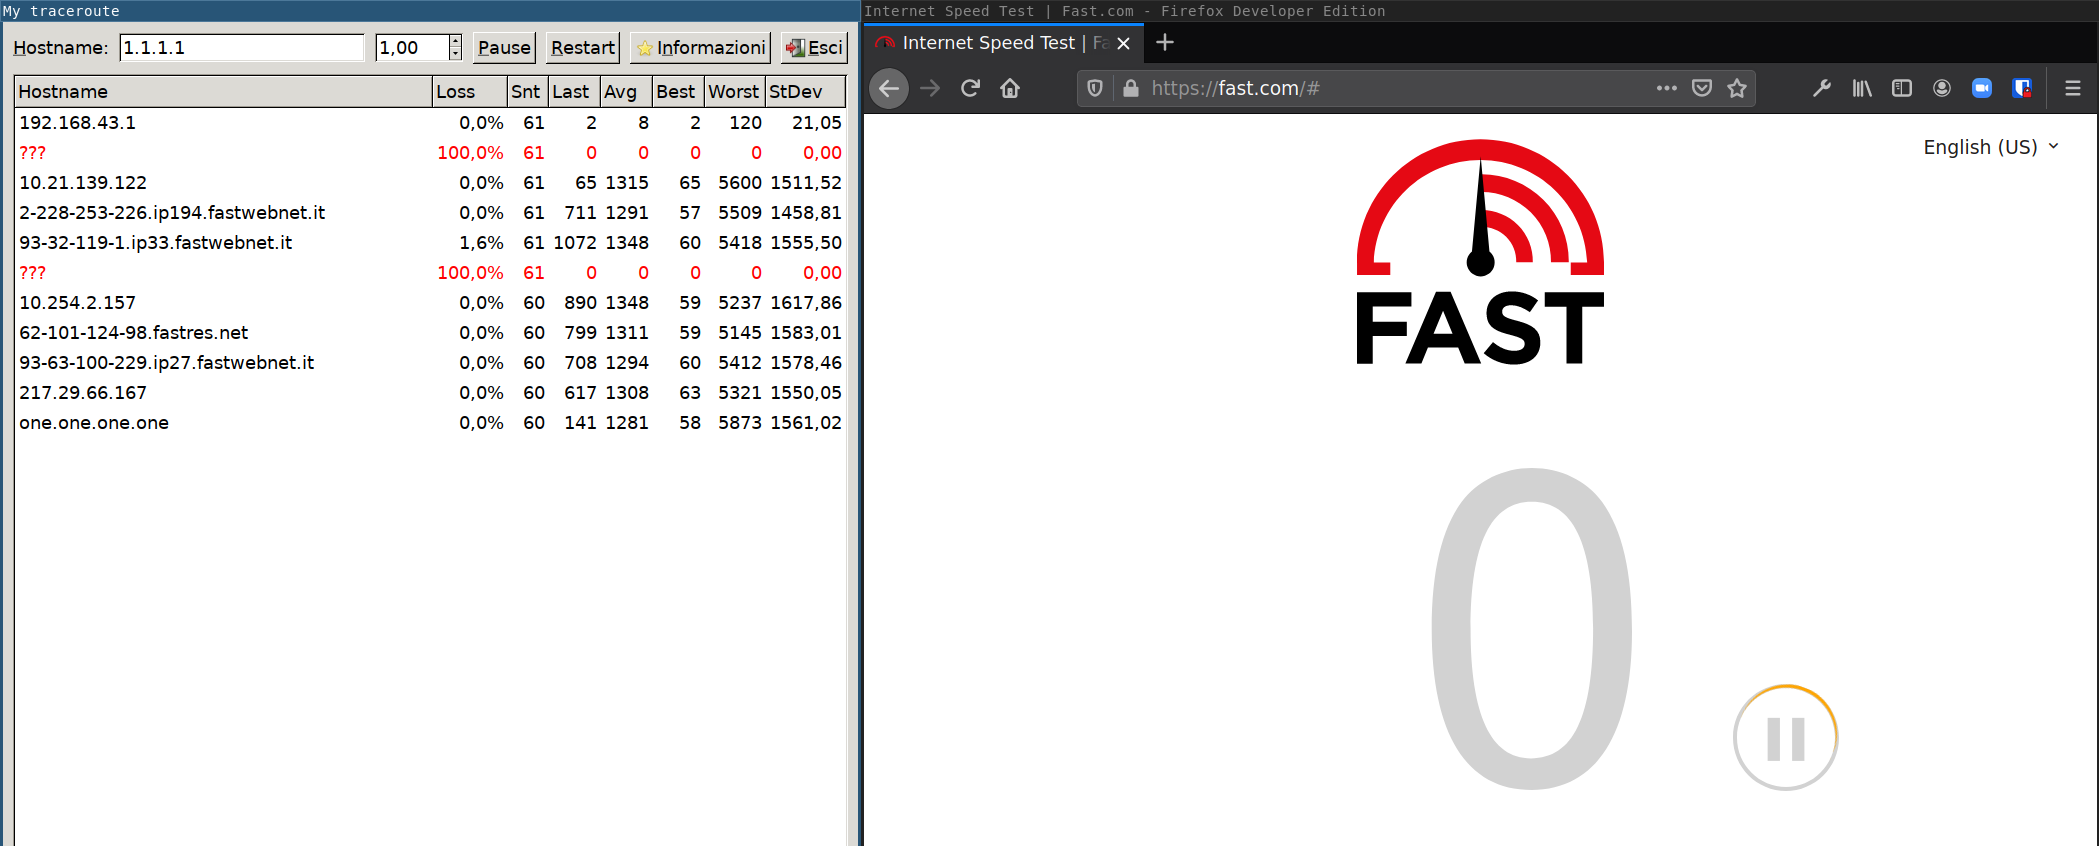Select the Internet Speed Test tab
This screenshot has height=846, width=2099.
[x=988, y=43]
